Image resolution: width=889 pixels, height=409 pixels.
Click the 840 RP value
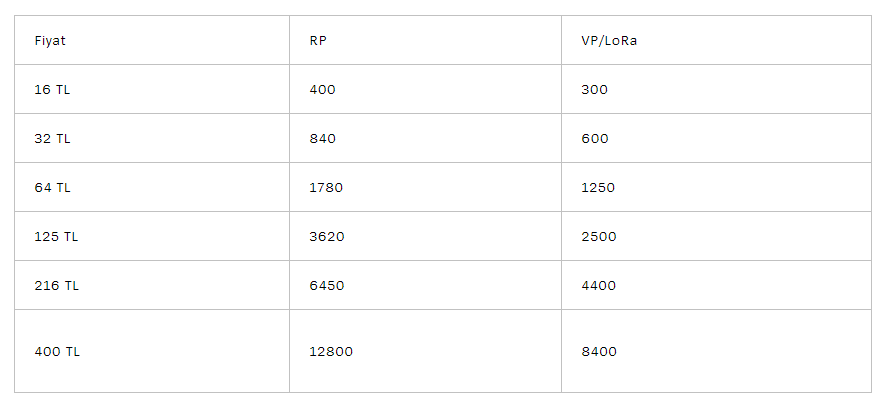click(x=322, y=139)
